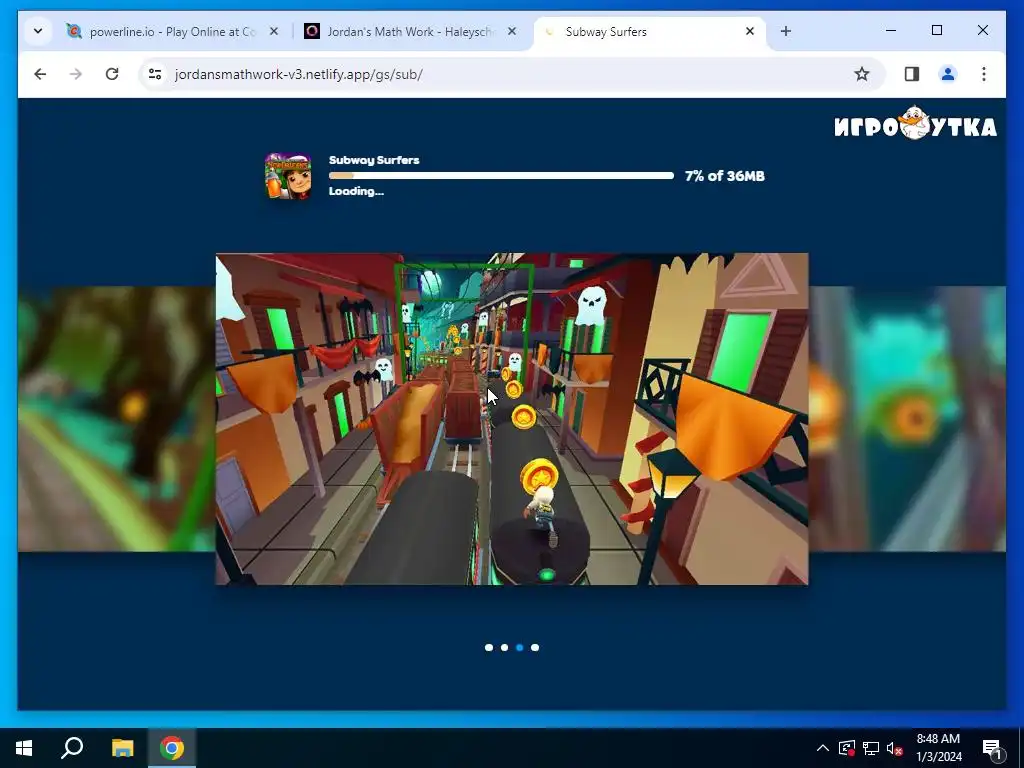Reload the current page
Image resolution: width=1024 pixels, height=768 pixels.
(112, 74)
